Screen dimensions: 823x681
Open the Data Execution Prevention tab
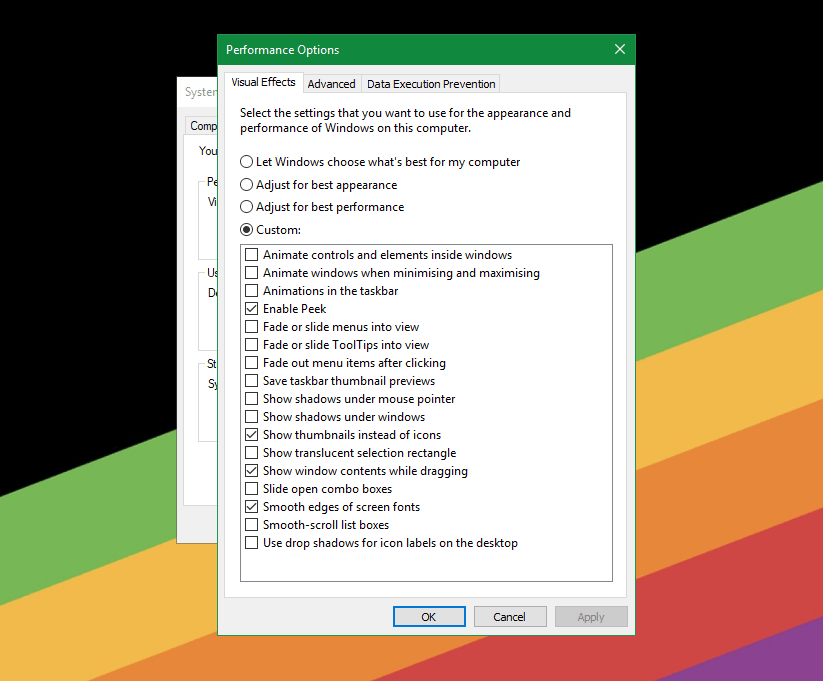[431, 84]
